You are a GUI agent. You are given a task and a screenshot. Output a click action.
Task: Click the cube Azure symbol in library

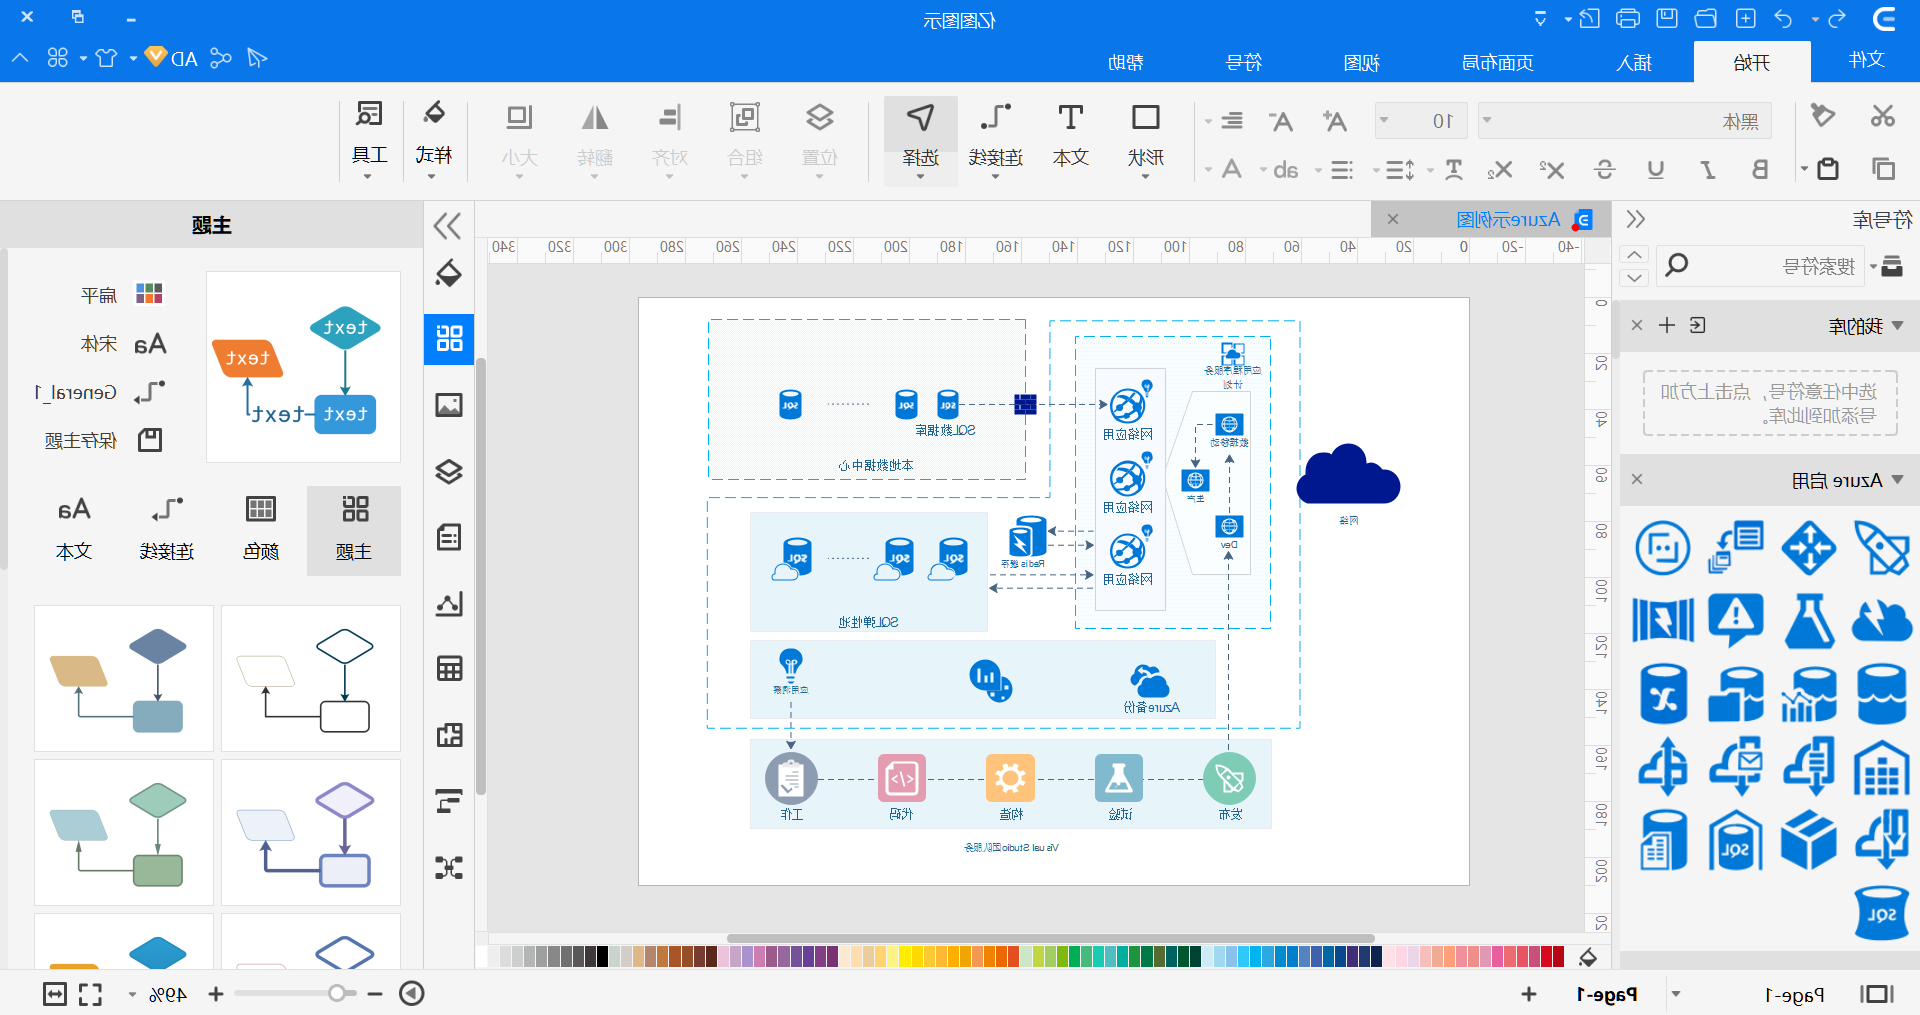tap(1809, 841)
